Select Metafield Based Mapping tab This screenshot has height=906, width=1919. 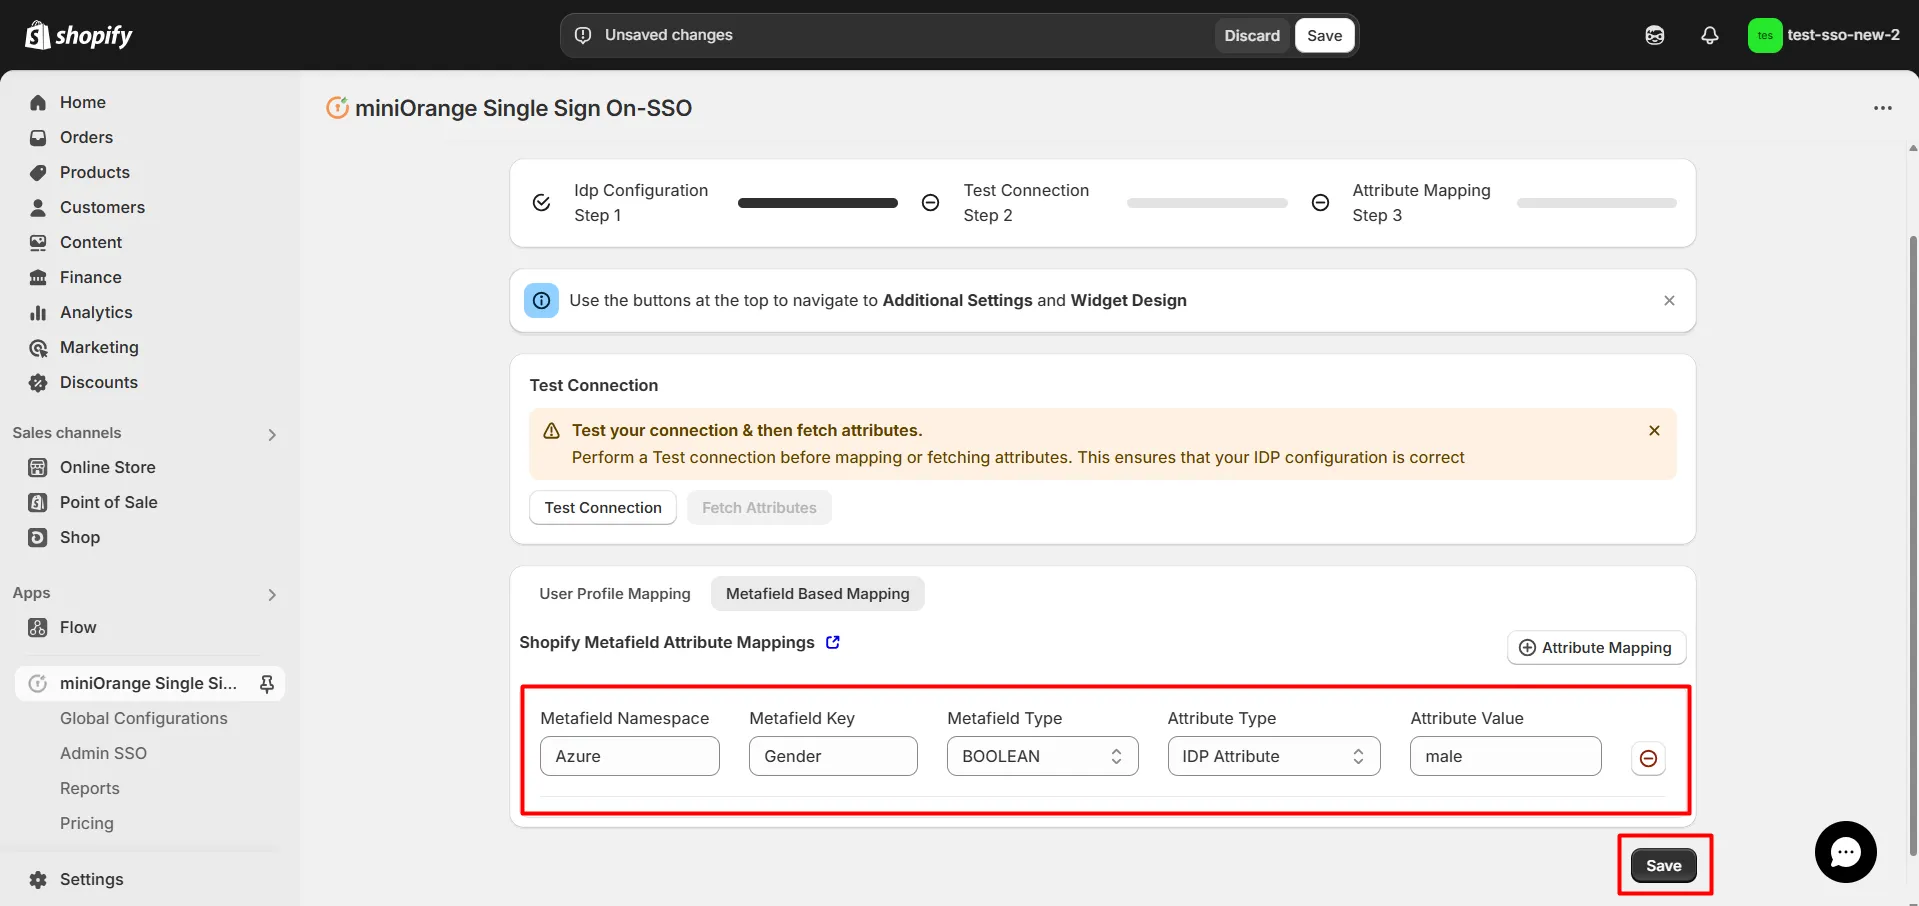tap(817, 594)
